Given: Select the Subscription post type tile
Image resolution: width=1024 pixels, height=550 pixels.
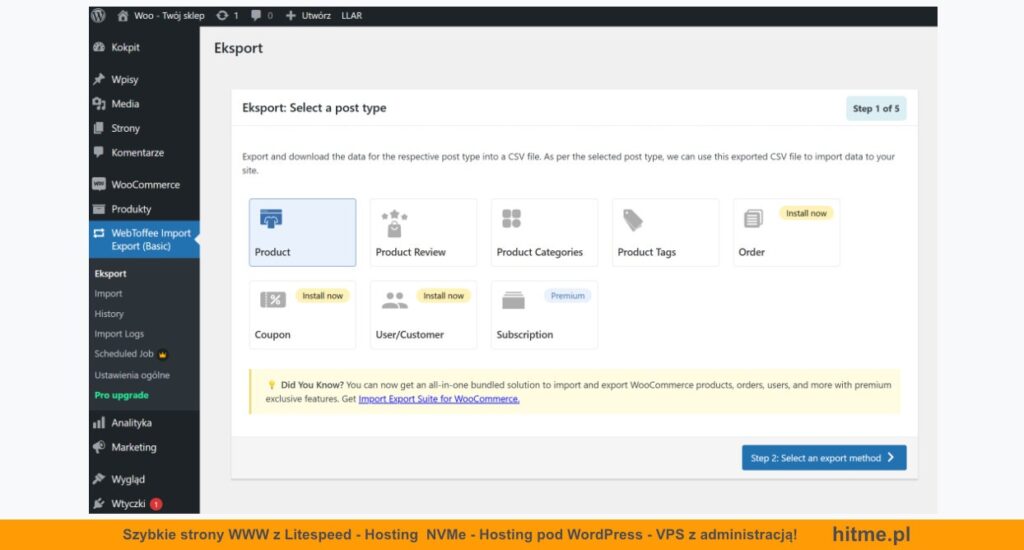Looking at the screenshot, I should pyautogui.click(x=543, y=315).
